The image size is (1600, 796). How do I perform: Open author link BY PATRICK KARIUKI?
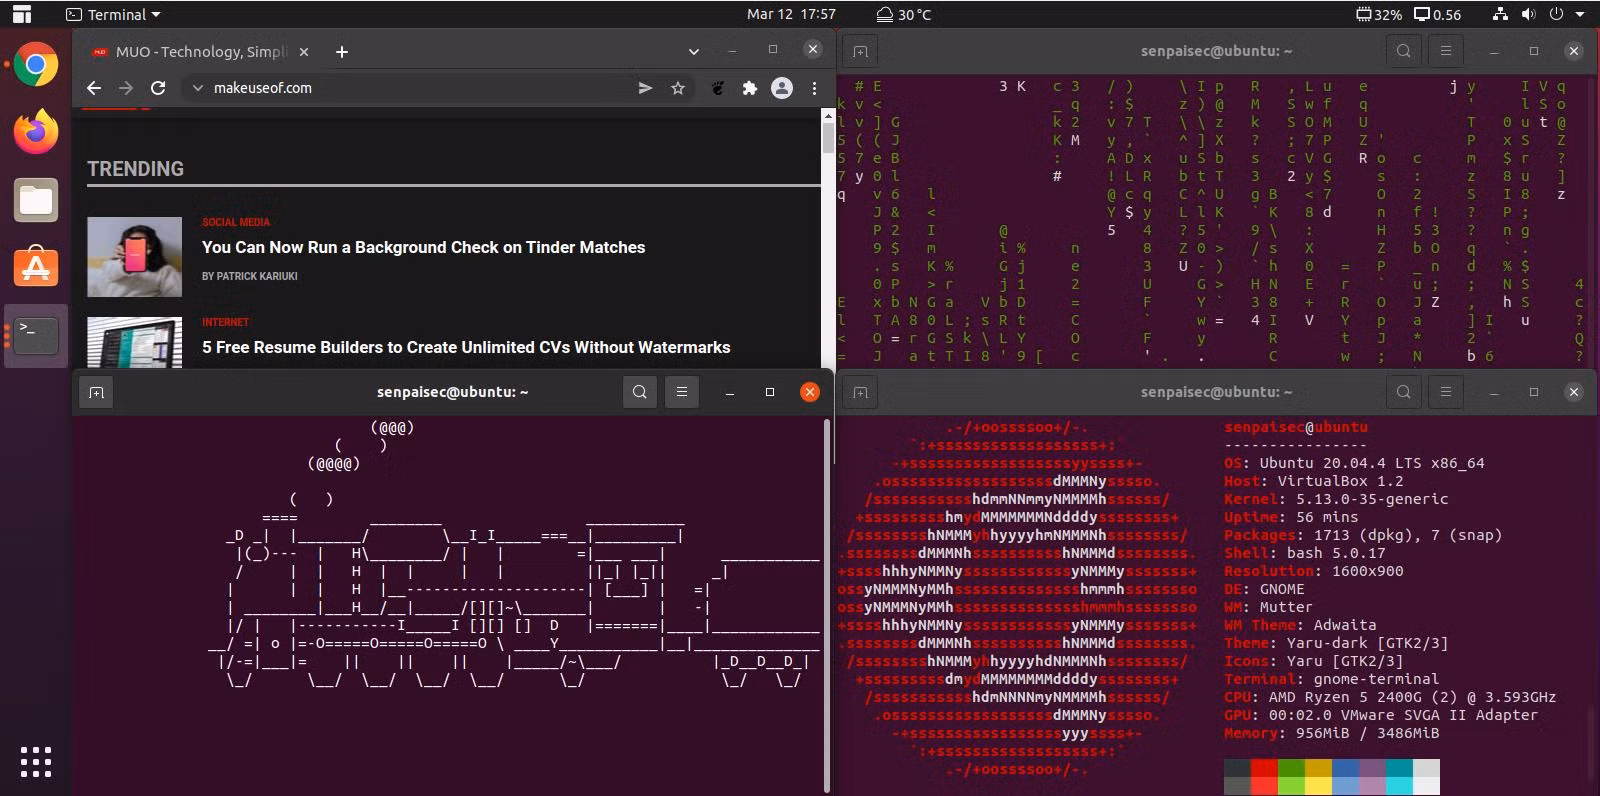[249, 276]
